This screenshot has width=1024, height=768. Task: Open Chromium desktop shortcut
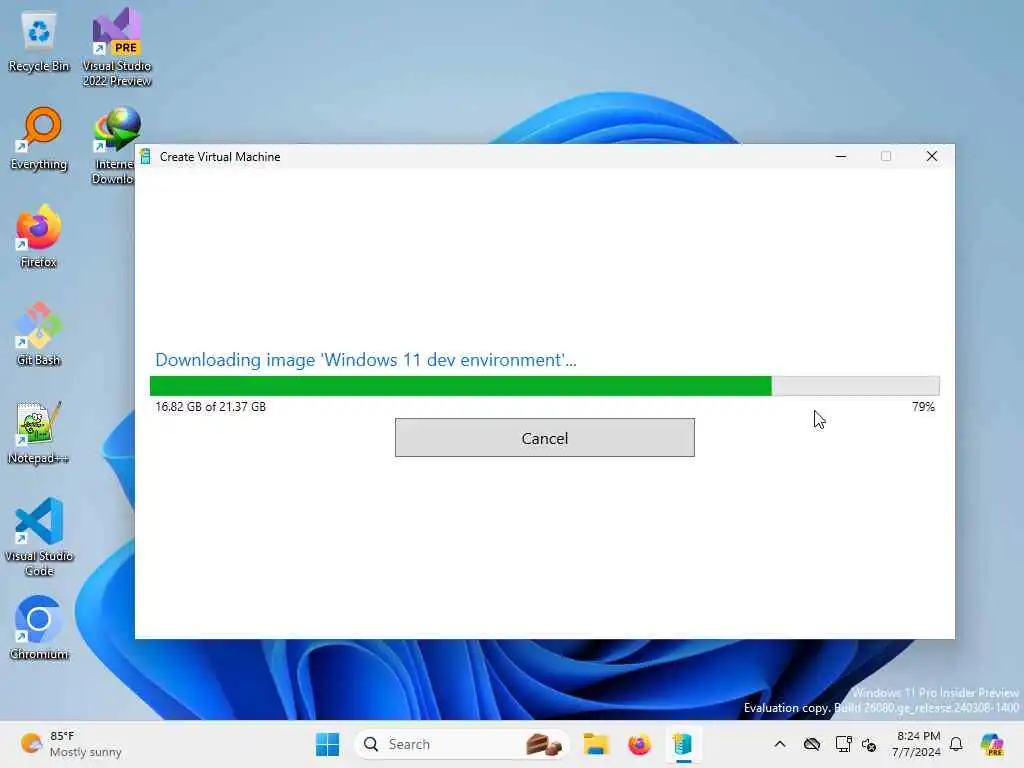(x=39, y=628)
